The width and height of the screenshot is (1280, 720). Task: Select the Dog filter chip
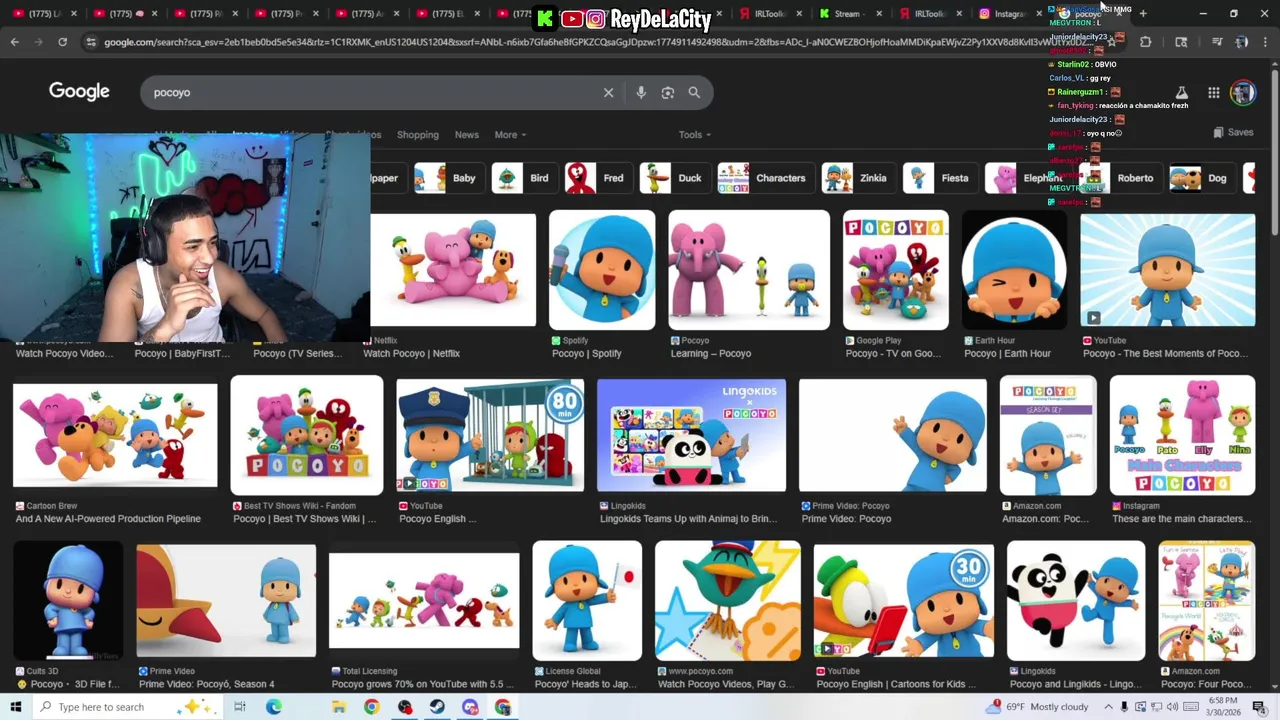[x=1200, y=178]
